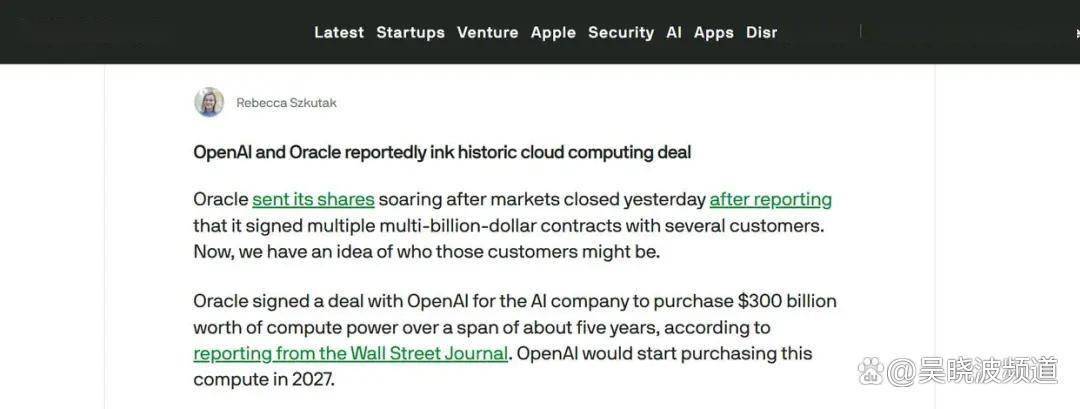Click the truncated Disr nav item

click(x=761, y=32)
